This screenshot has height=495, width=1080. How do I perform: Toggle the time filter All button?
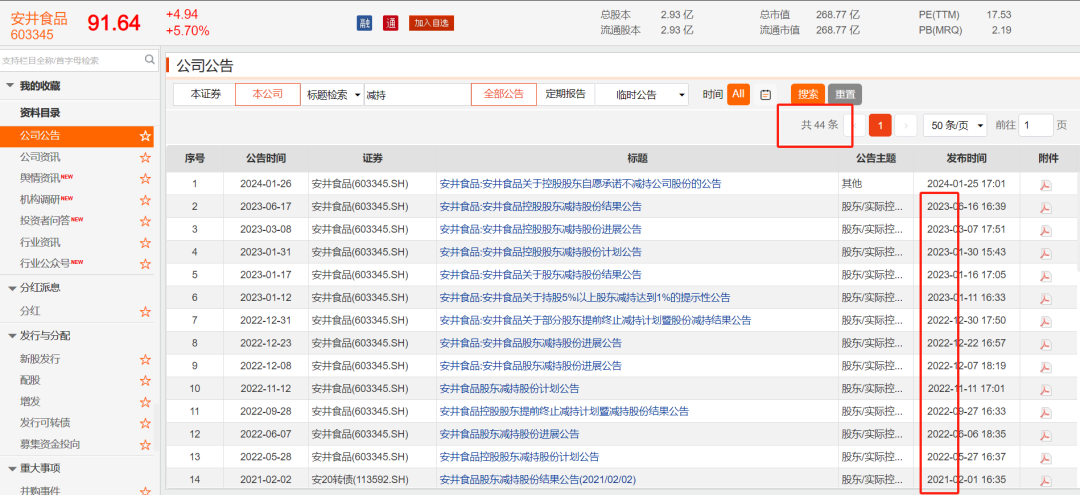(x=738, y=94)
